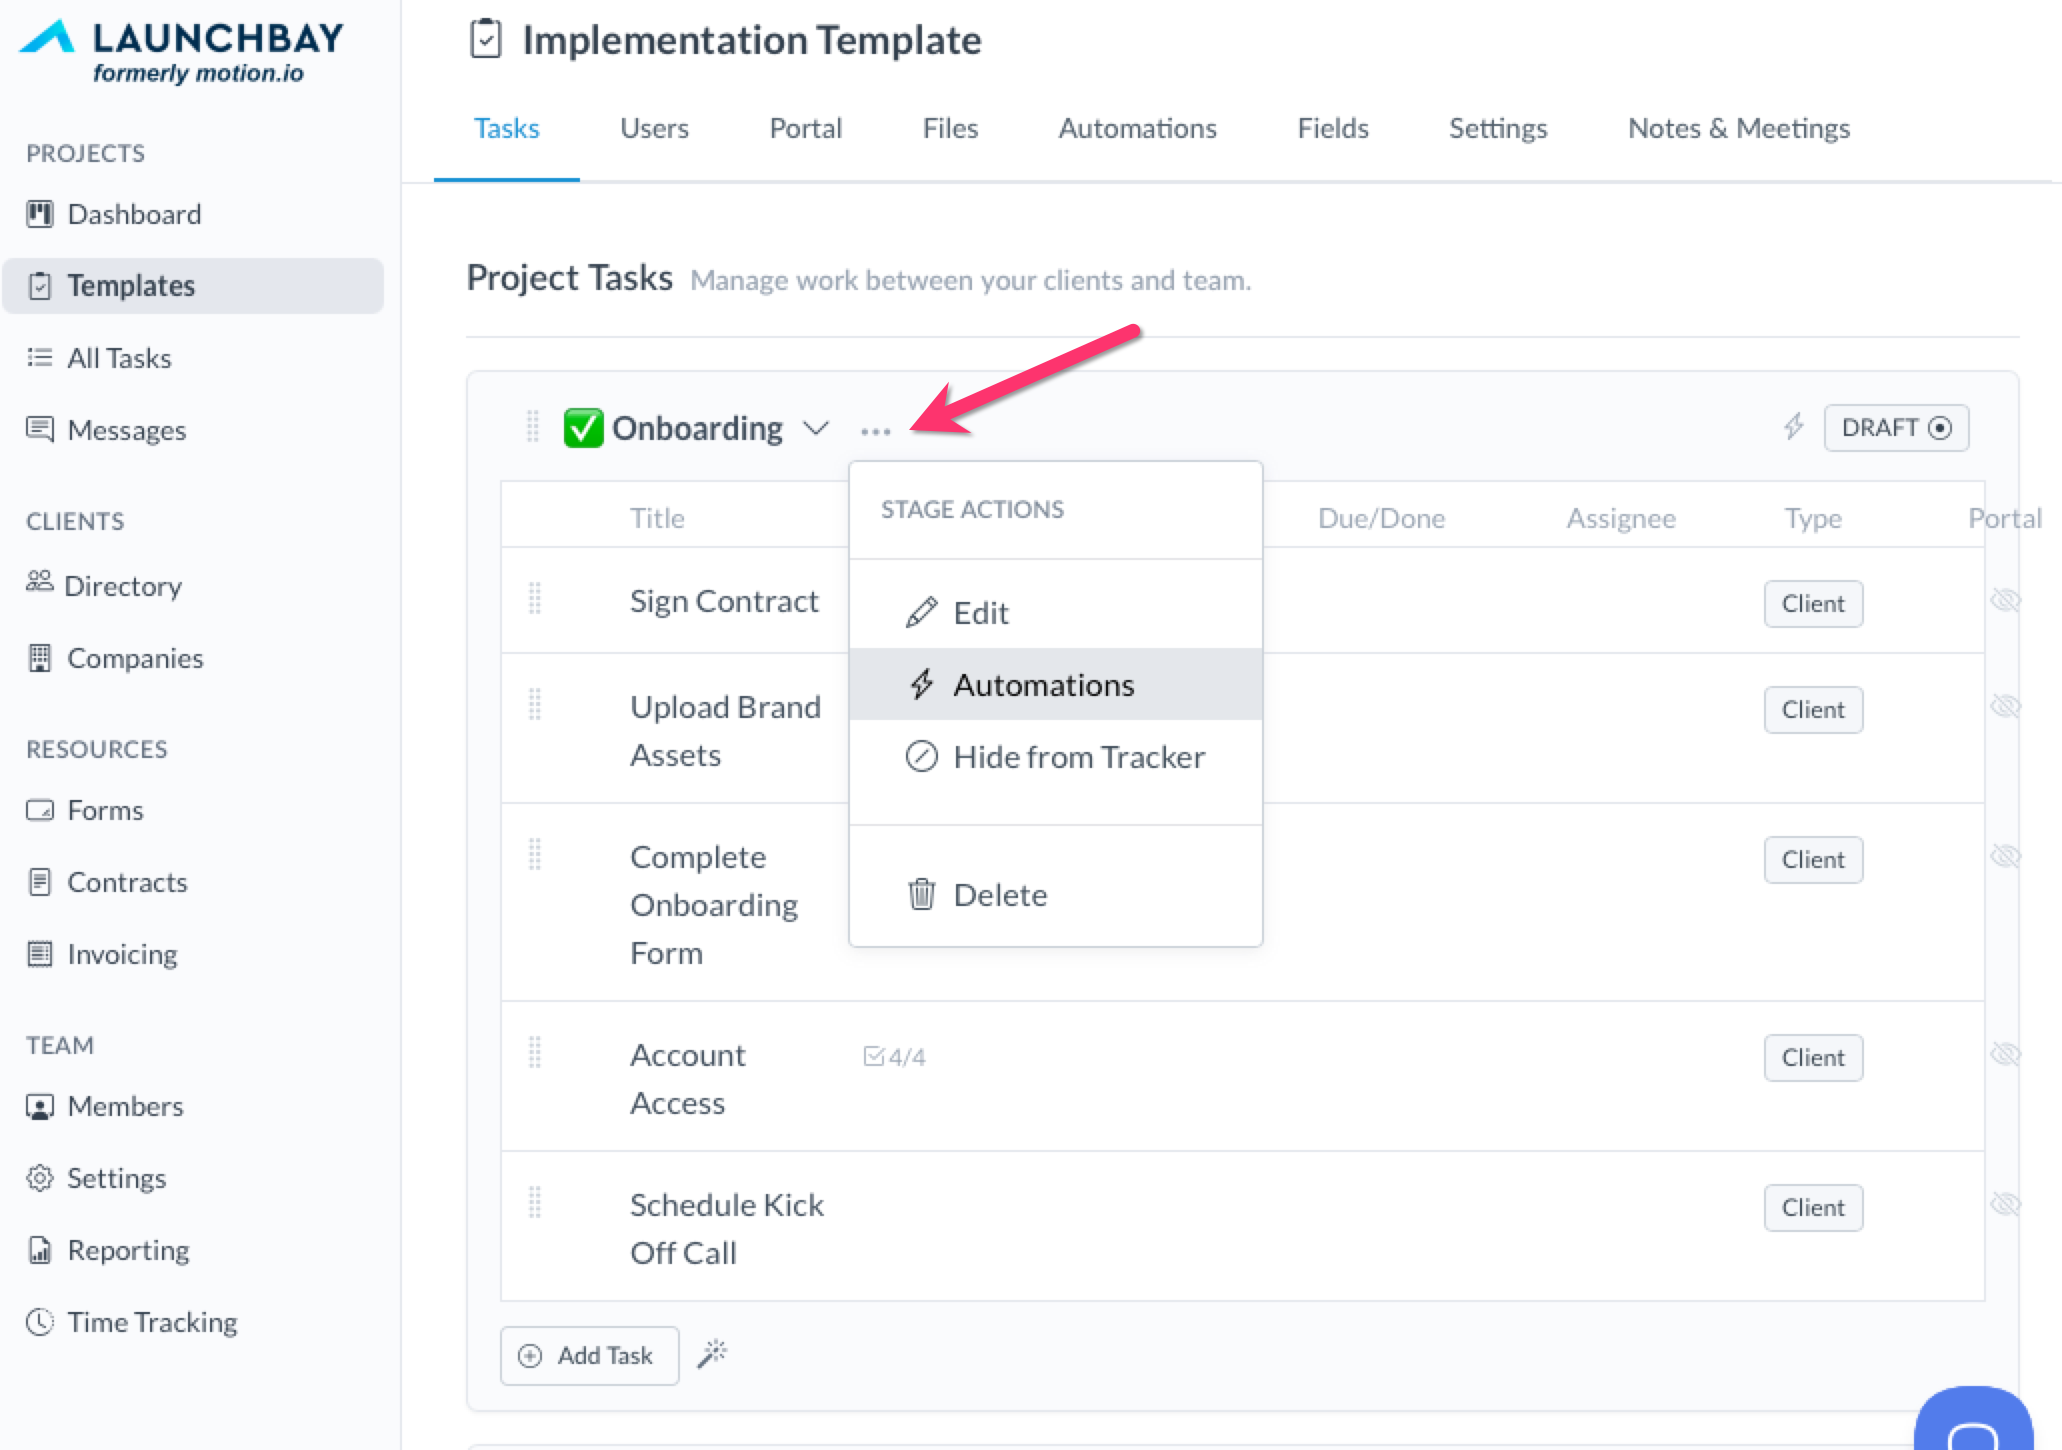Open Time Tracking from the sidebar
The width and height of the screenshot is (2062, 1450).
(151, 1322)
